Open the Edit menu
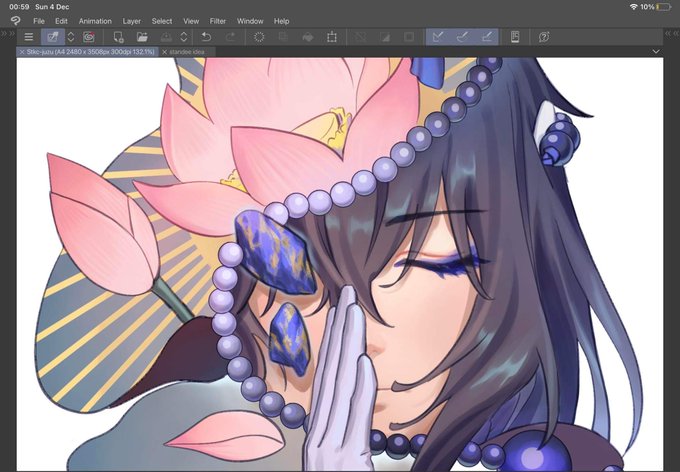 tap(61, 21)
